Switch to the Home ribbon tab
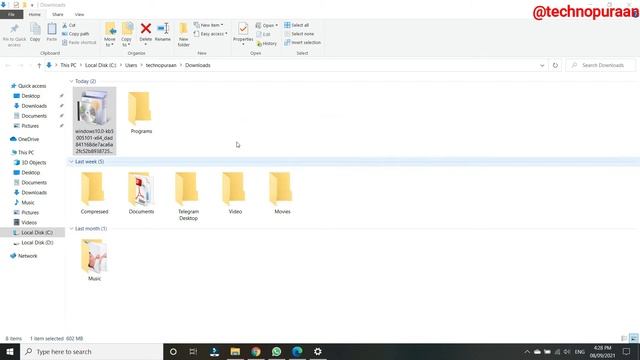Image resolution: width=640 pixels, height=360 pixels. [x=35, y=14]
